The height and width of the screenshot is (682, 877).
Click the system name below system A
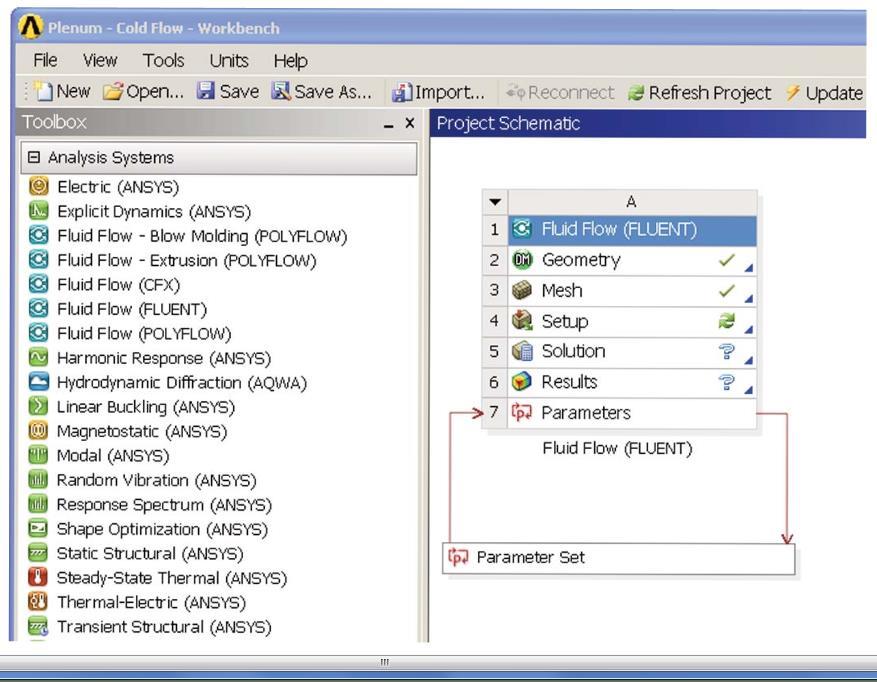pos(617,448)
